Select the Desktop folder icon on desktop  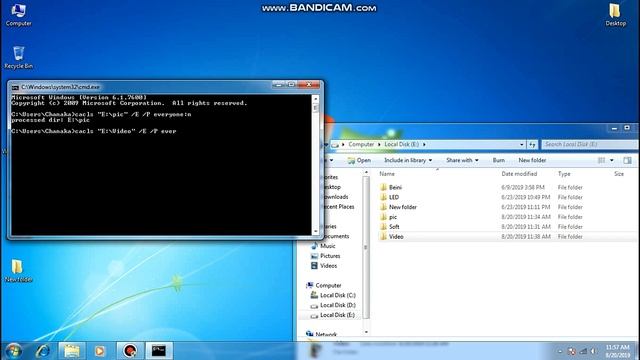pos(615,15)
